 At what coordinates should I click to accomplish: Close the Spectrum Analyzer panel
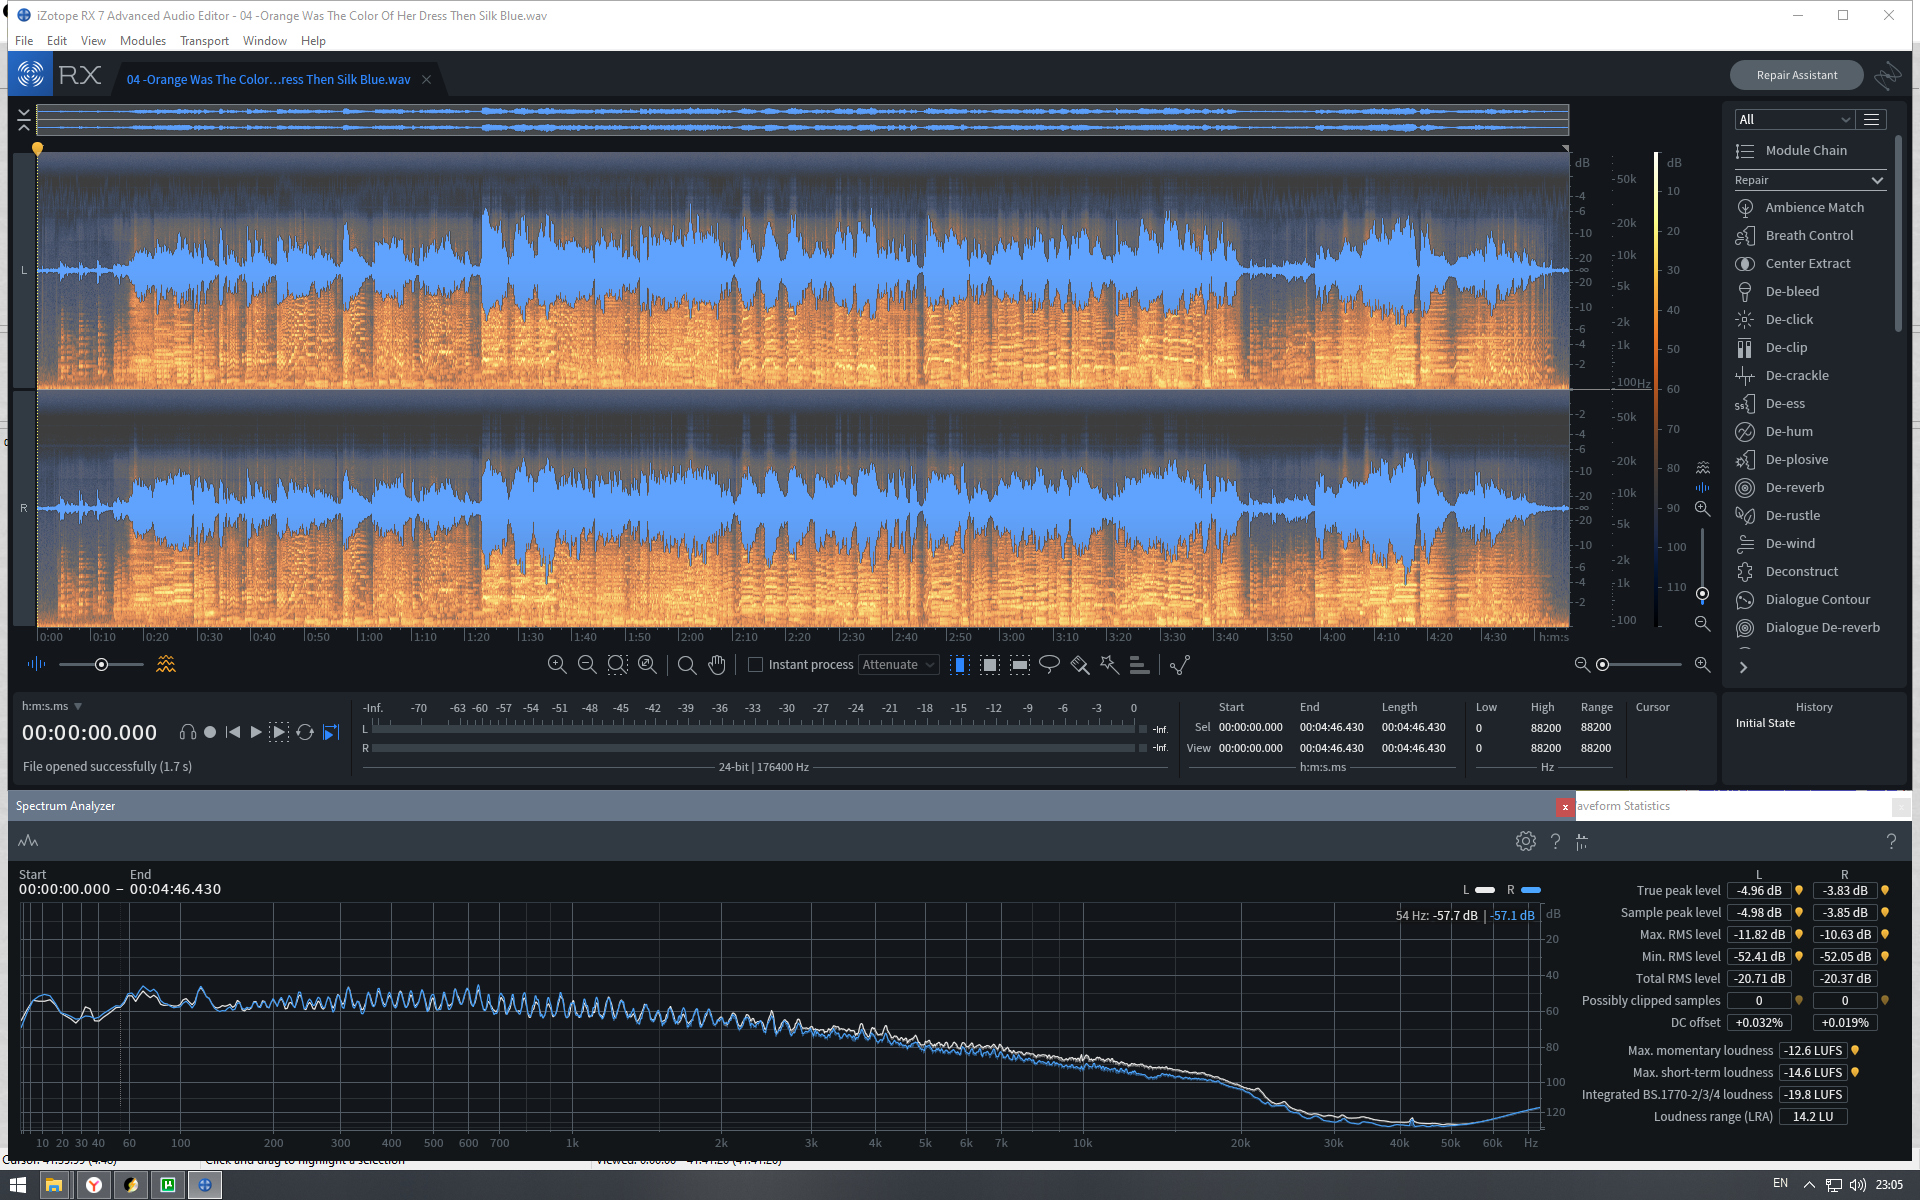[1565, 807]
